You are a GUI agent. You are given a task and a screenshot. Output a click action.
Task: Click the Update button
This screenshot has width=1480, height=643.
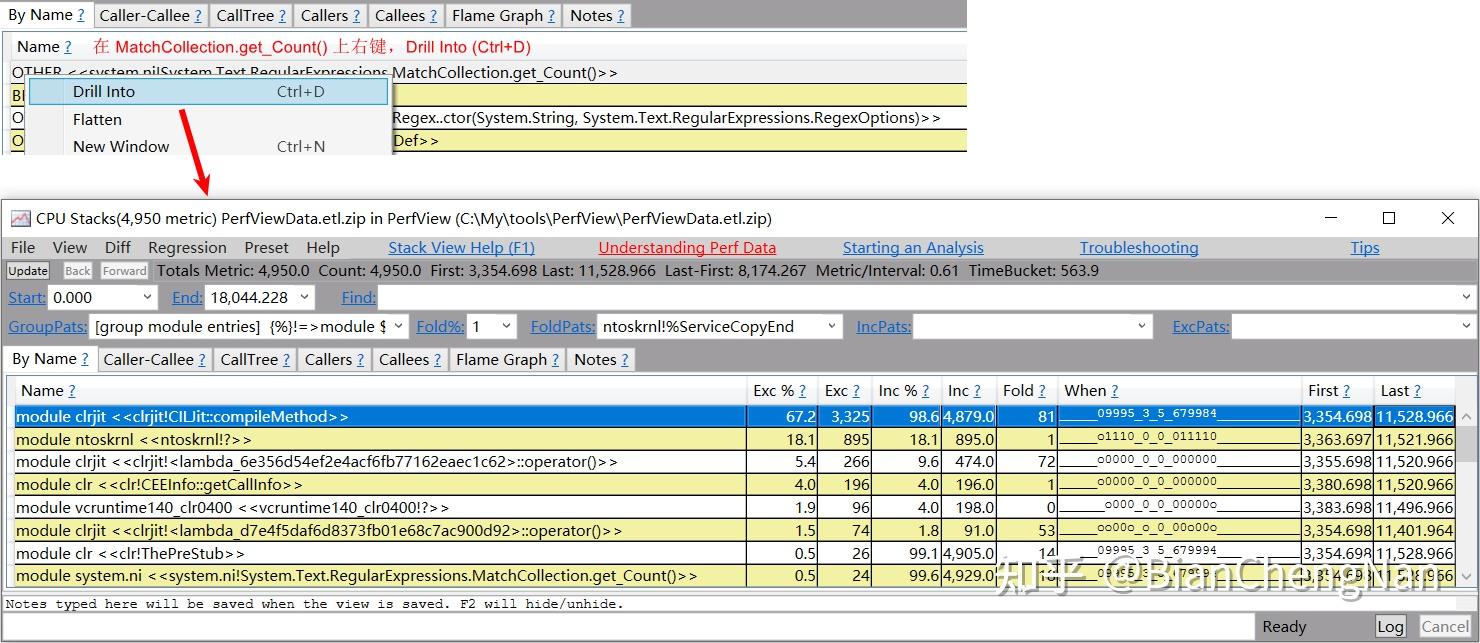(28, 270)
